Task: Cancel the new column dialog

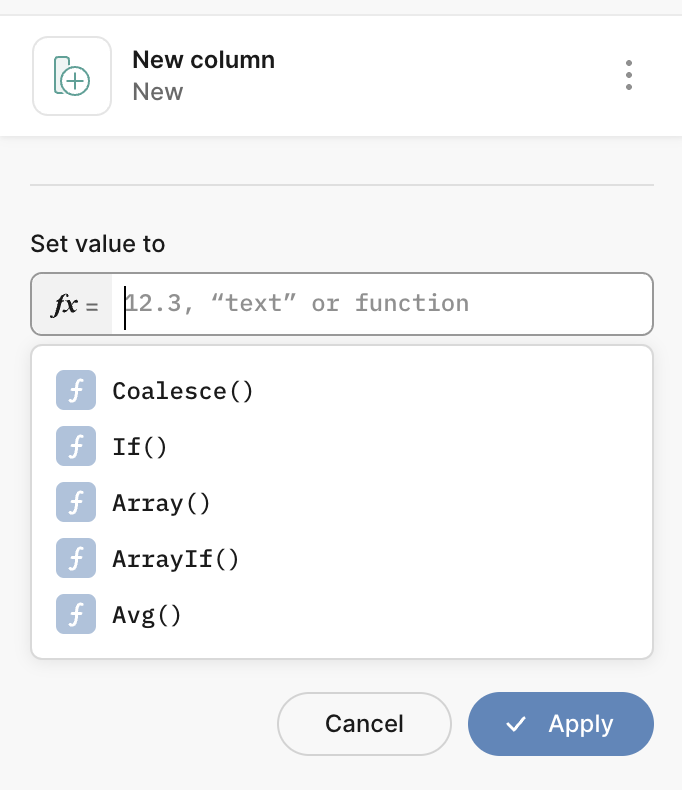Action: [364, 724]
